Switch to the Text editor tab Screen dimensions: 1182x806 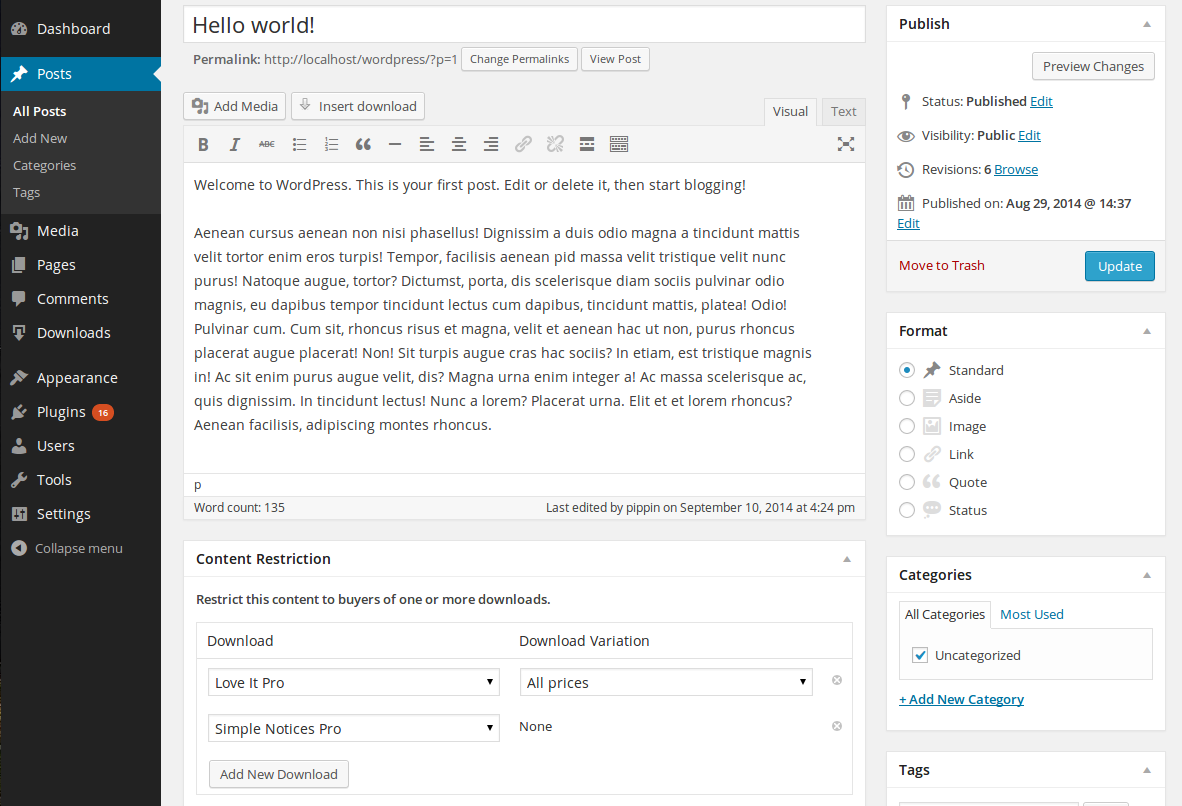point(843,112)
